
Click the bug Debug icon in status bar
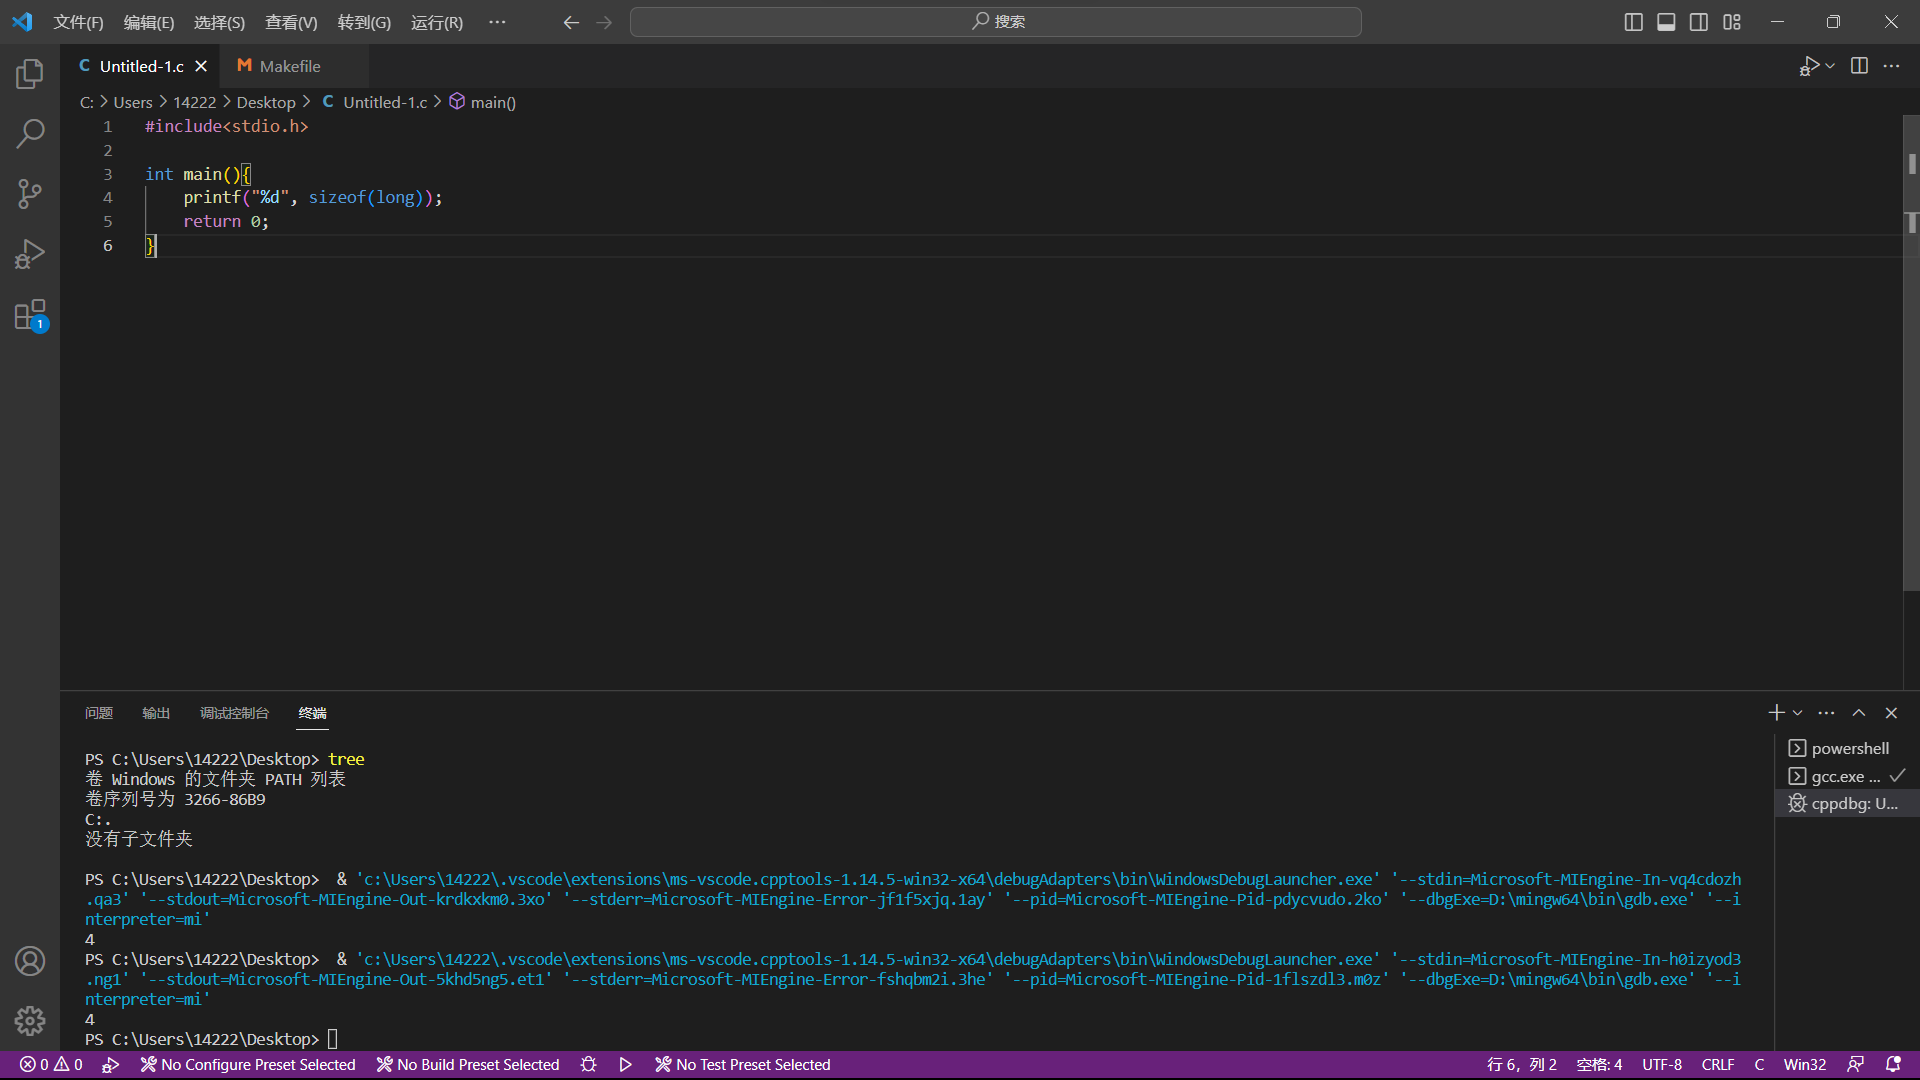[589, 1065]
